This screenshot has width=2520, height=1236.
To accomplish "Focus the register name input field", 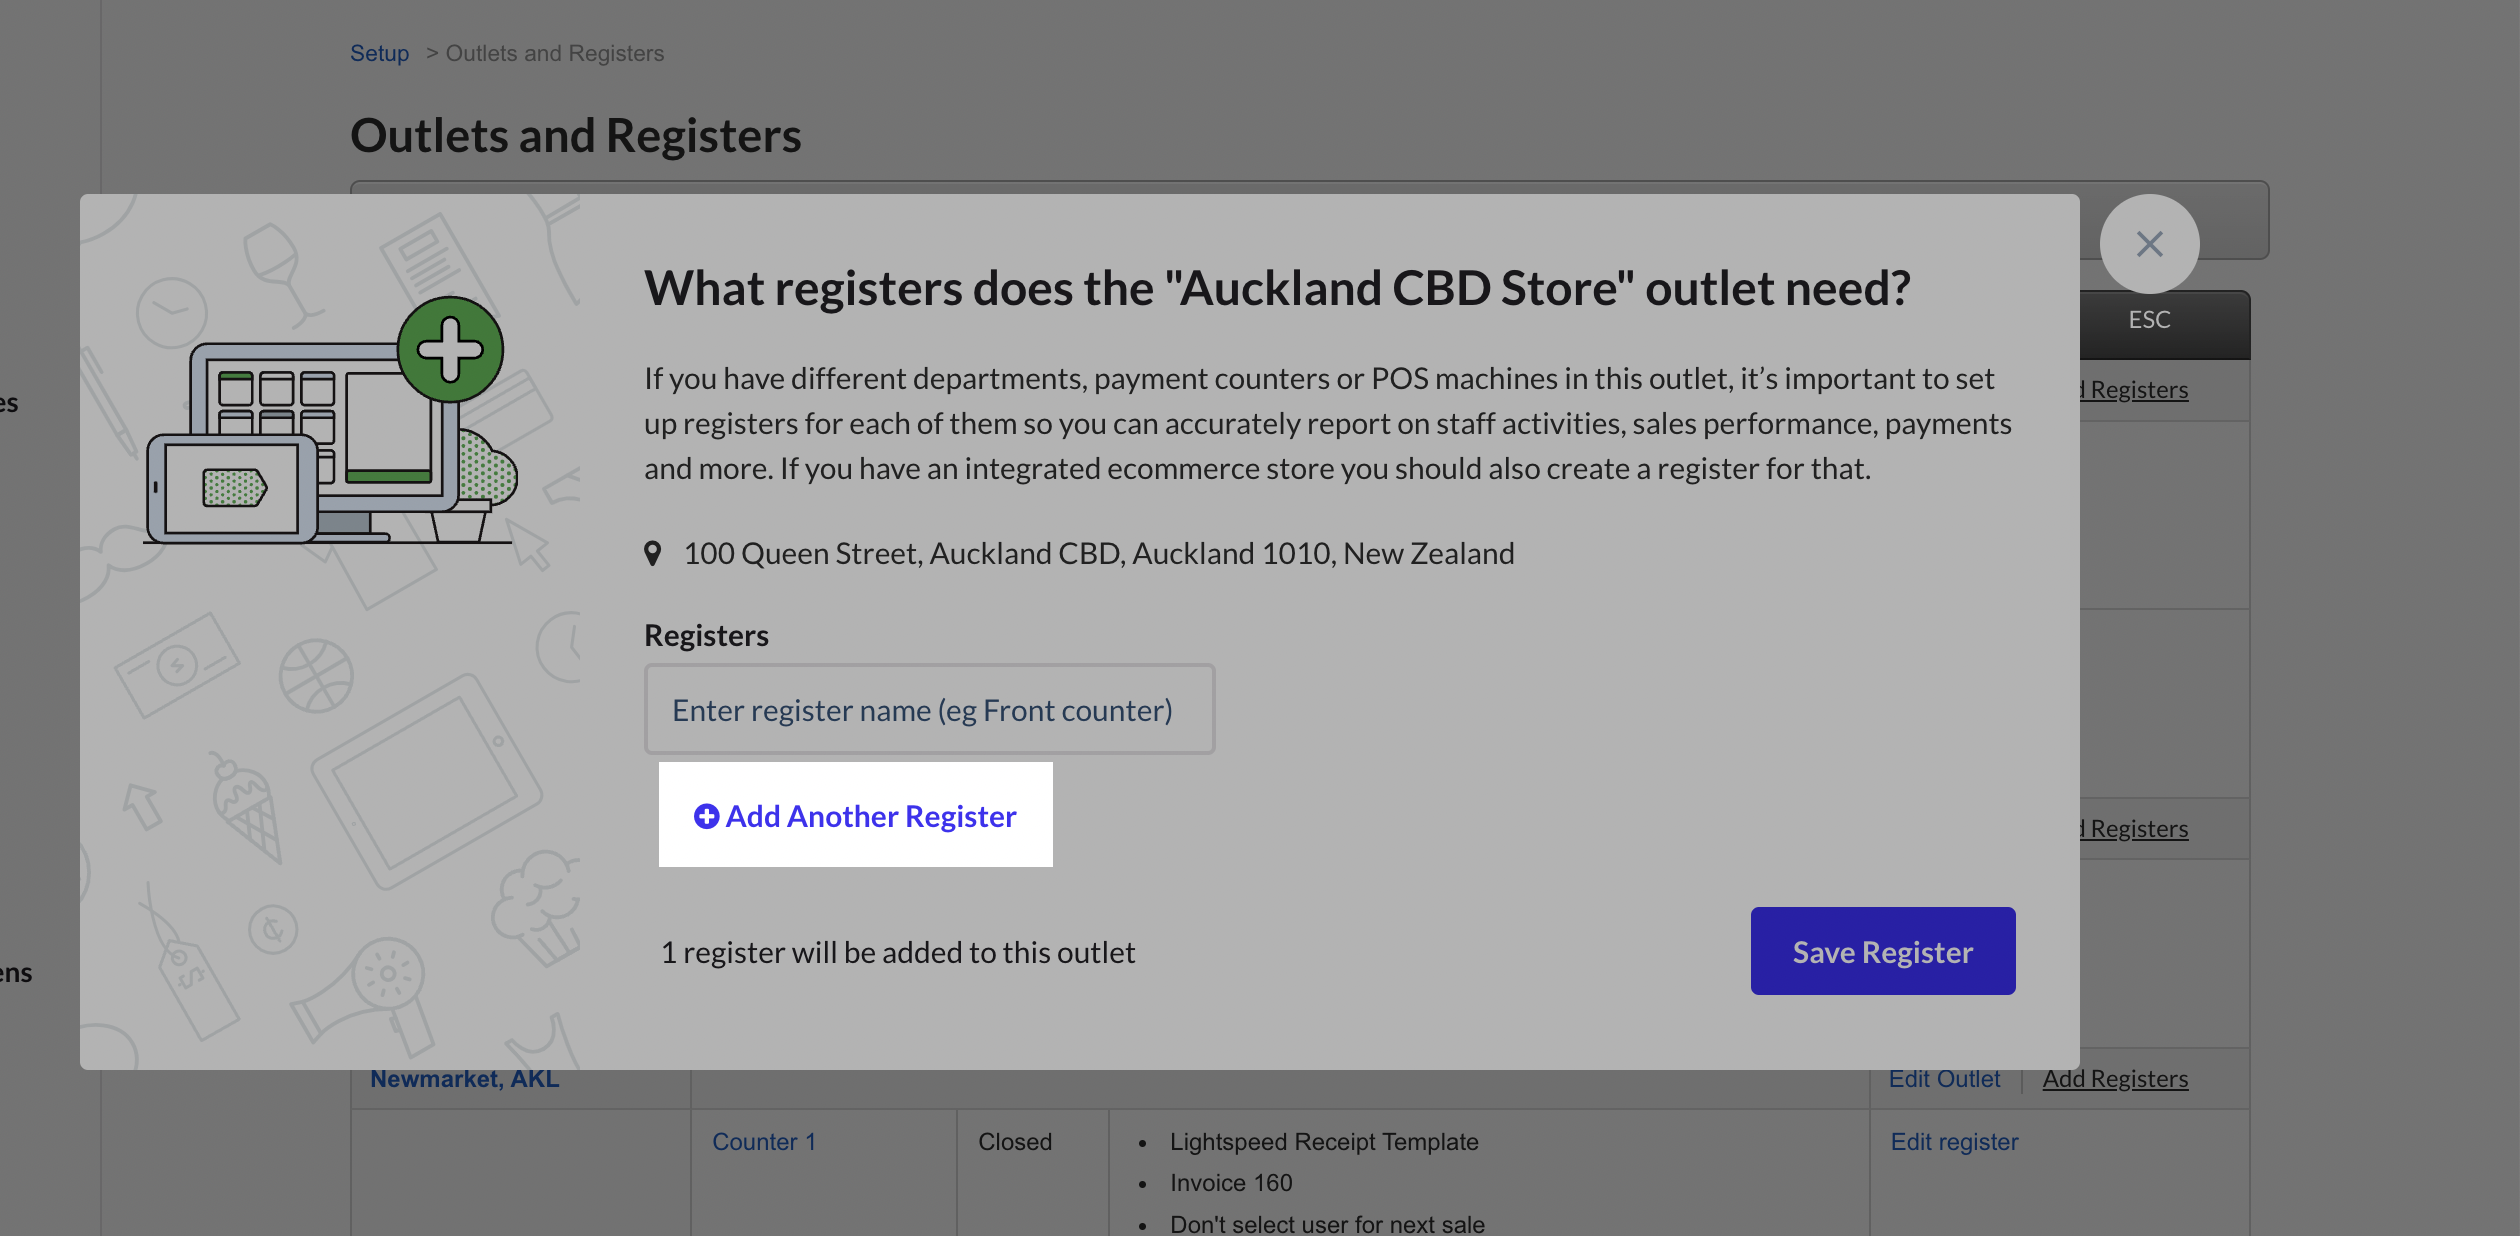I will coord(929,710).
